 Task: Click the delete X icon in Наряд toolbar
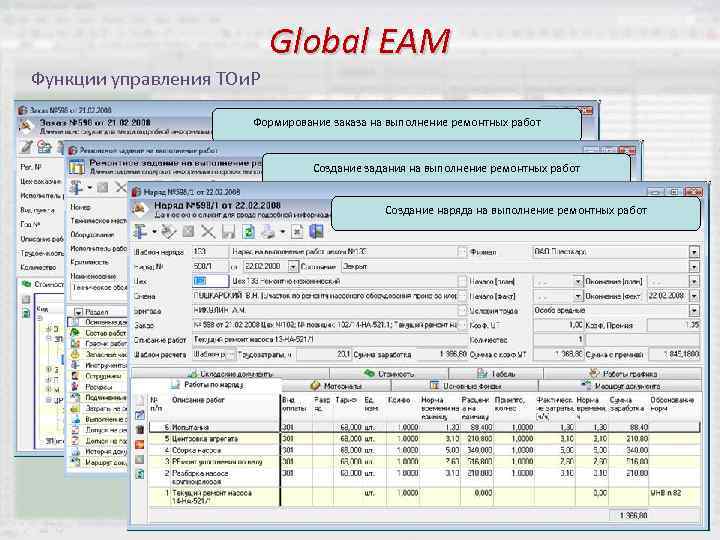click(208, 231)
